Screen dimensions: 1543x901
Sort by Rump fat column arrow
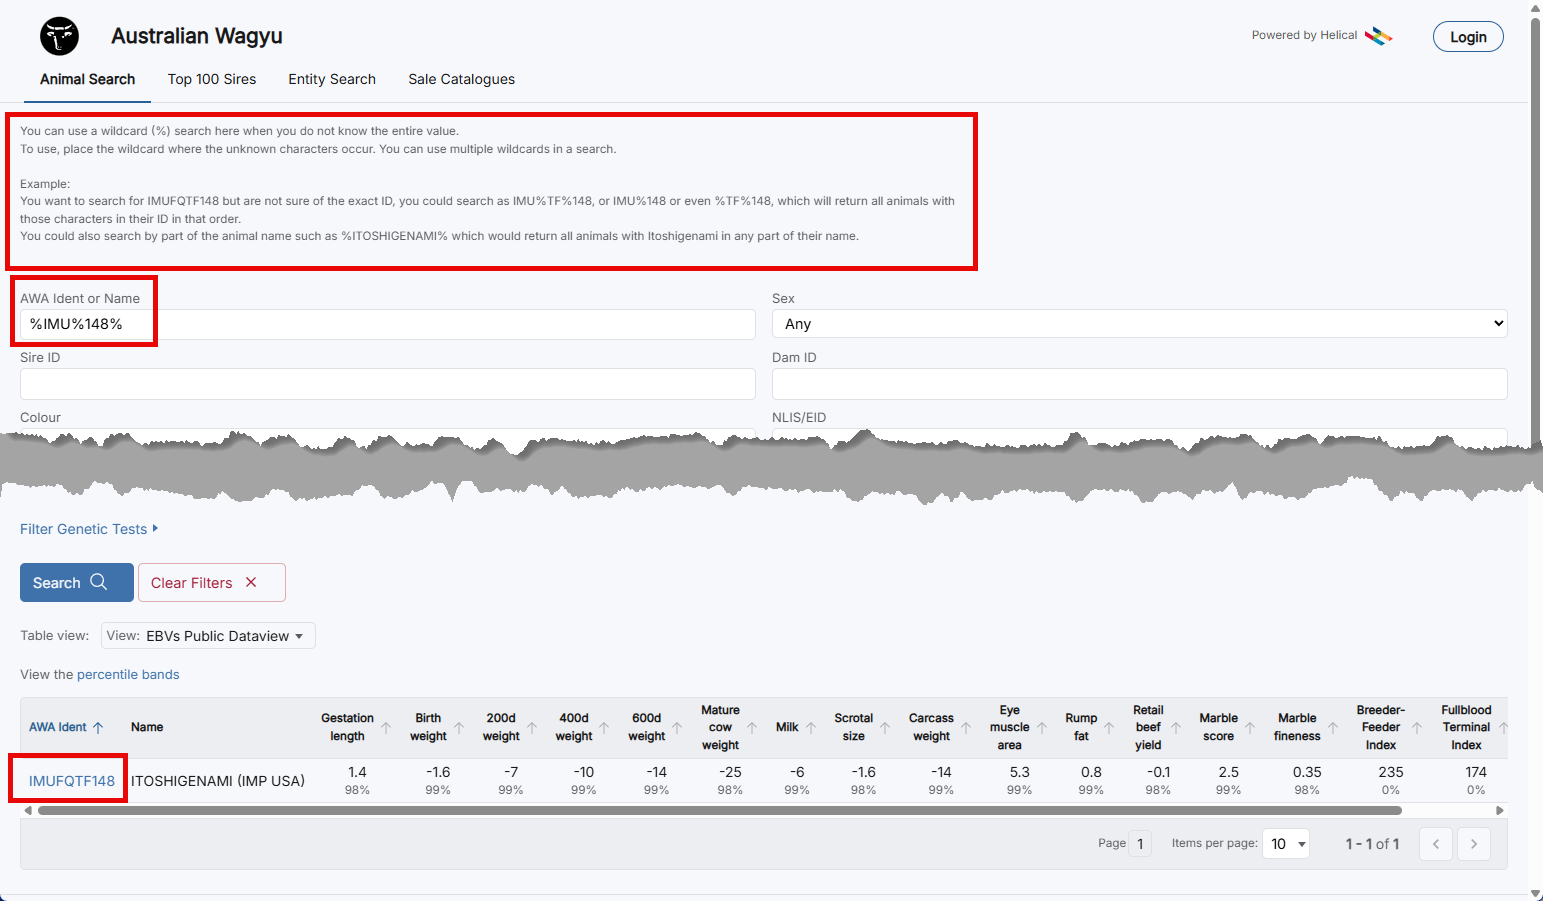point(1109,727)
